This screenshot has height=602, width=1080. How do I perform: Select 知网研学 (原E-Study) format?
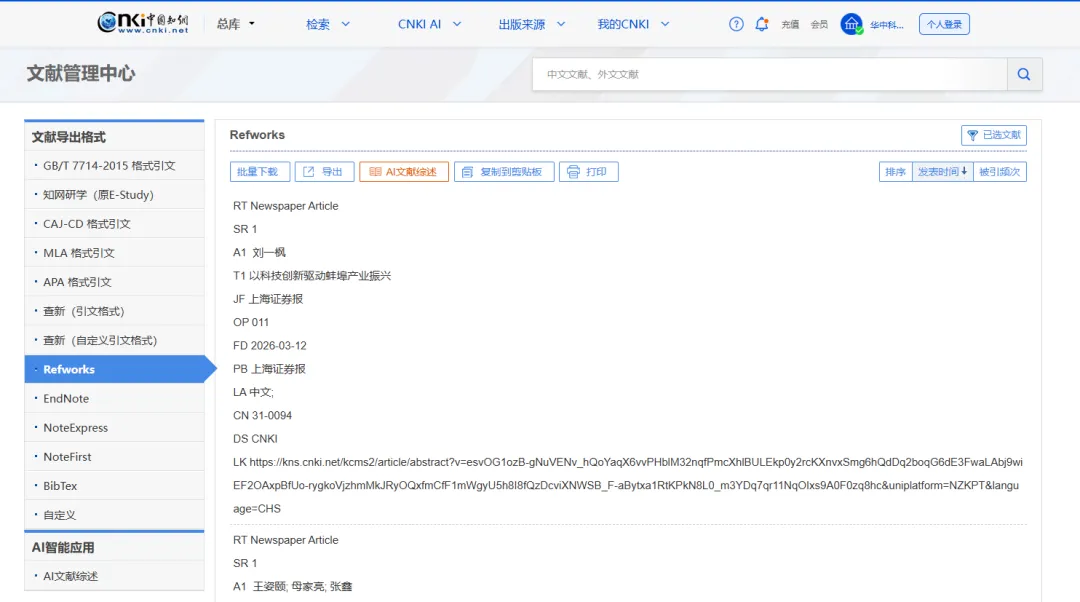pos(114,194)
